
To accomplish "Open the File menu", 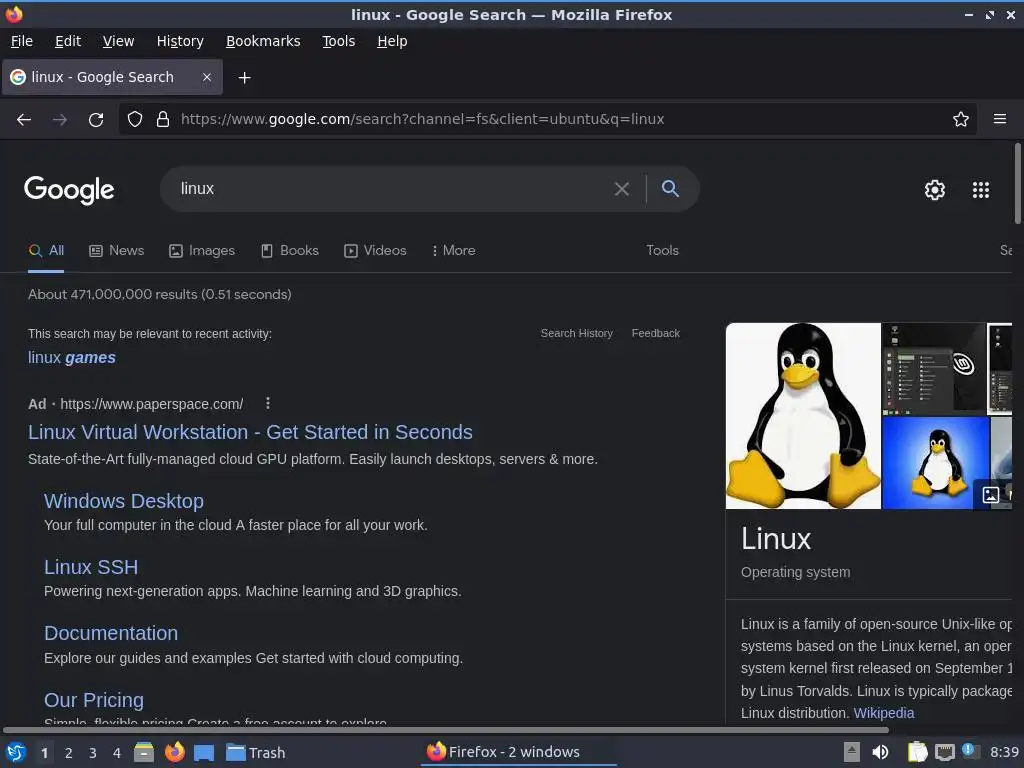I will [x=22, y=41].
